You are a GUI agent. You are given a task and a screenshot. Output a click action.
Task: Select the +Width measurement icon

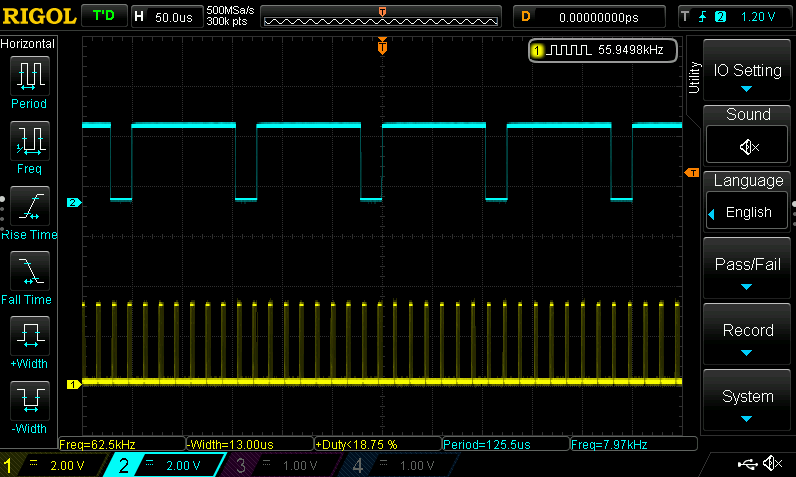point(29,338)
